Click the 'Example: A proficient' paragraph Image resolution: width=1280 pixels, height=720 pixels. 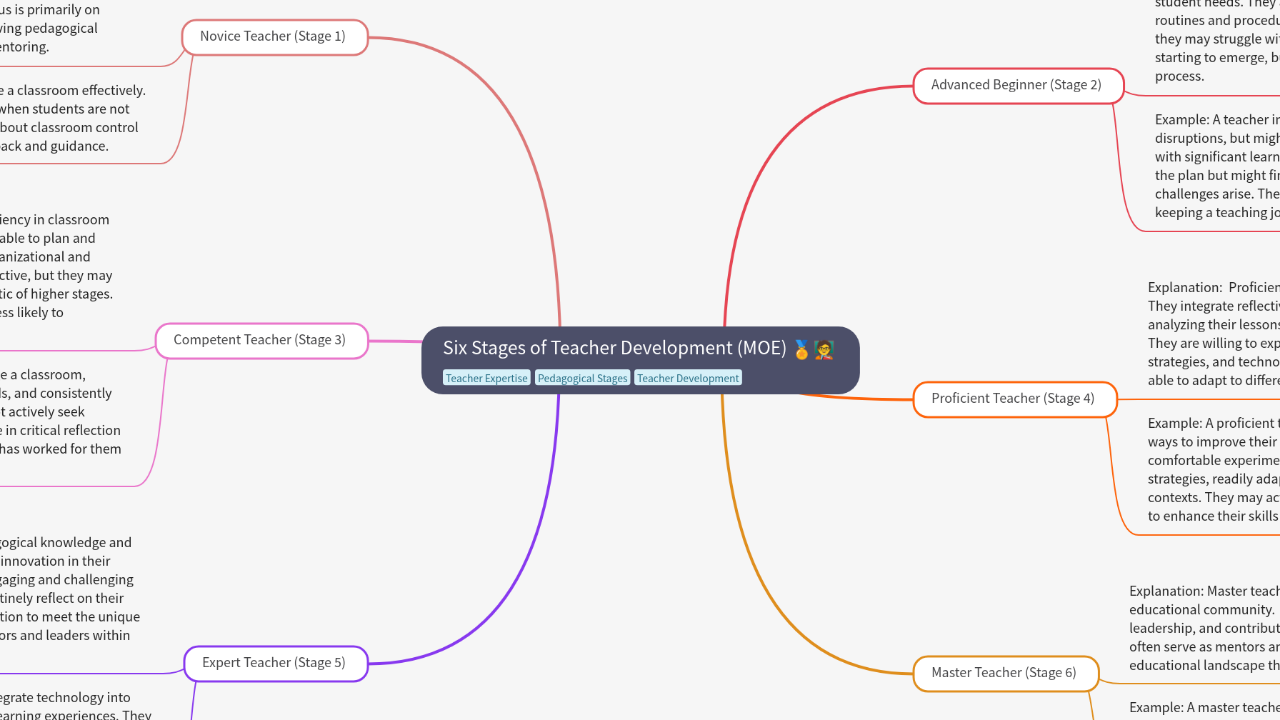[x=1214, y=470]
